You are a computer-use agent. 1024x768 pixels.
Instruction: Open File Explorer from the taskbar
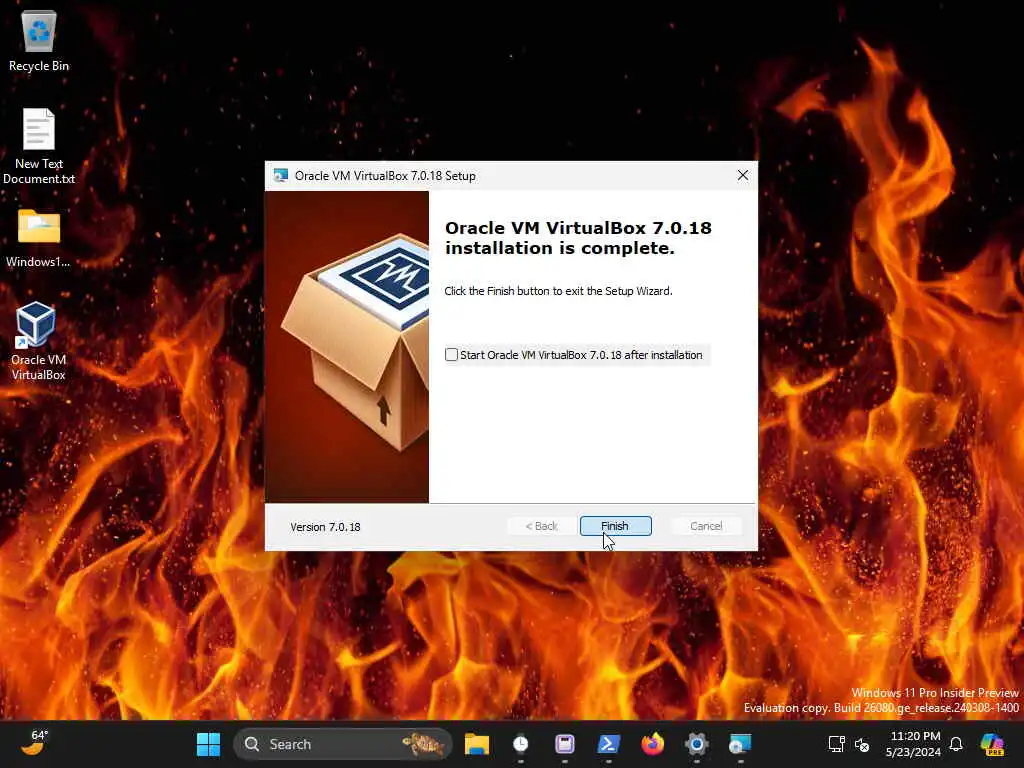[x=477, y=744]
